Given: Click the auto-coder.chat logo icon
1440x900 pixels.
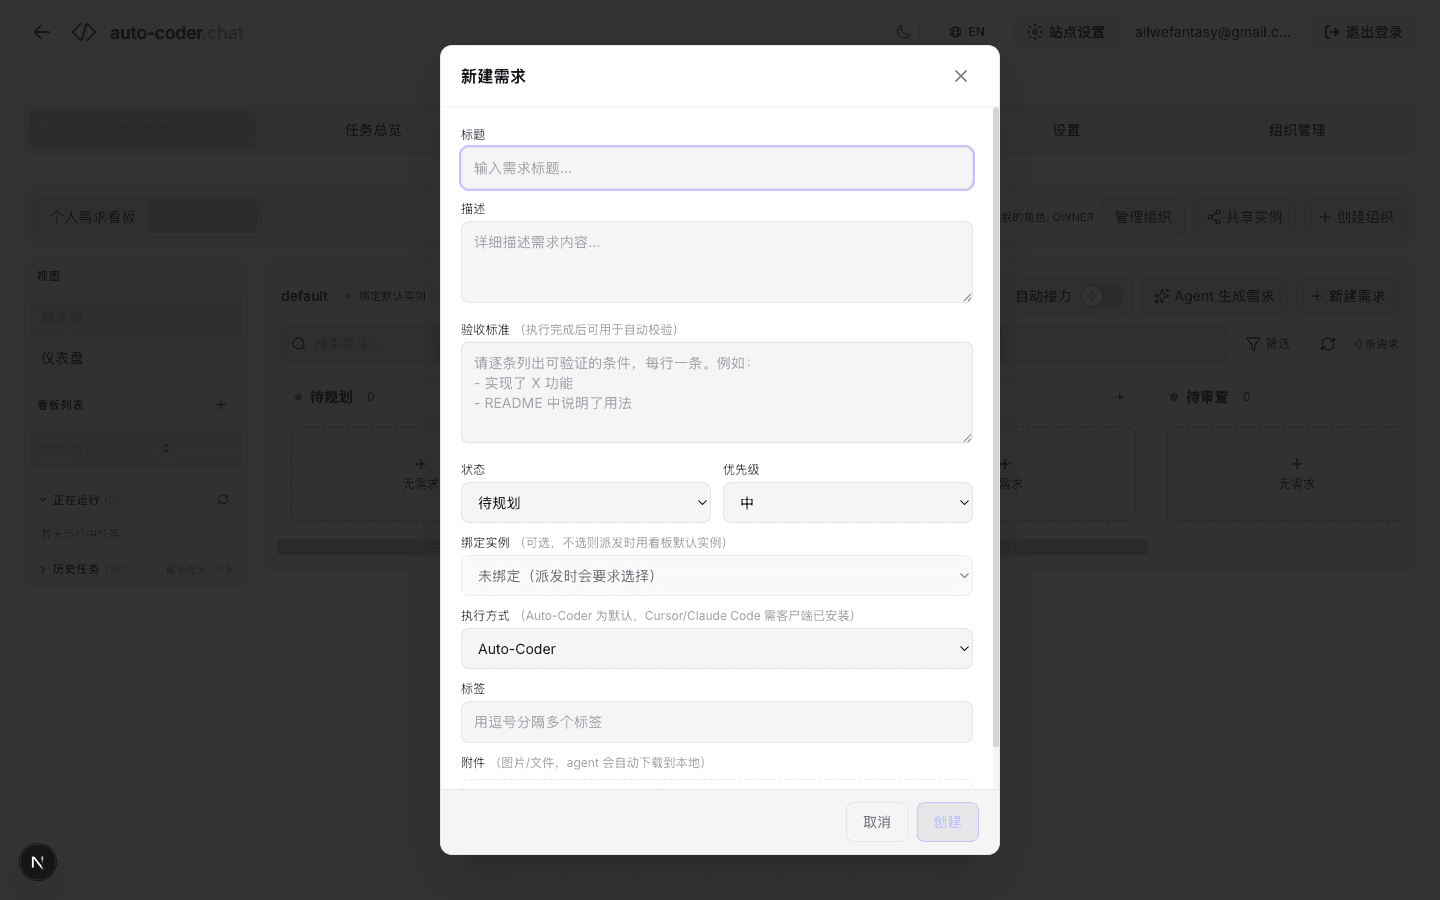Looking at the screenshot, I should (84, 31).
